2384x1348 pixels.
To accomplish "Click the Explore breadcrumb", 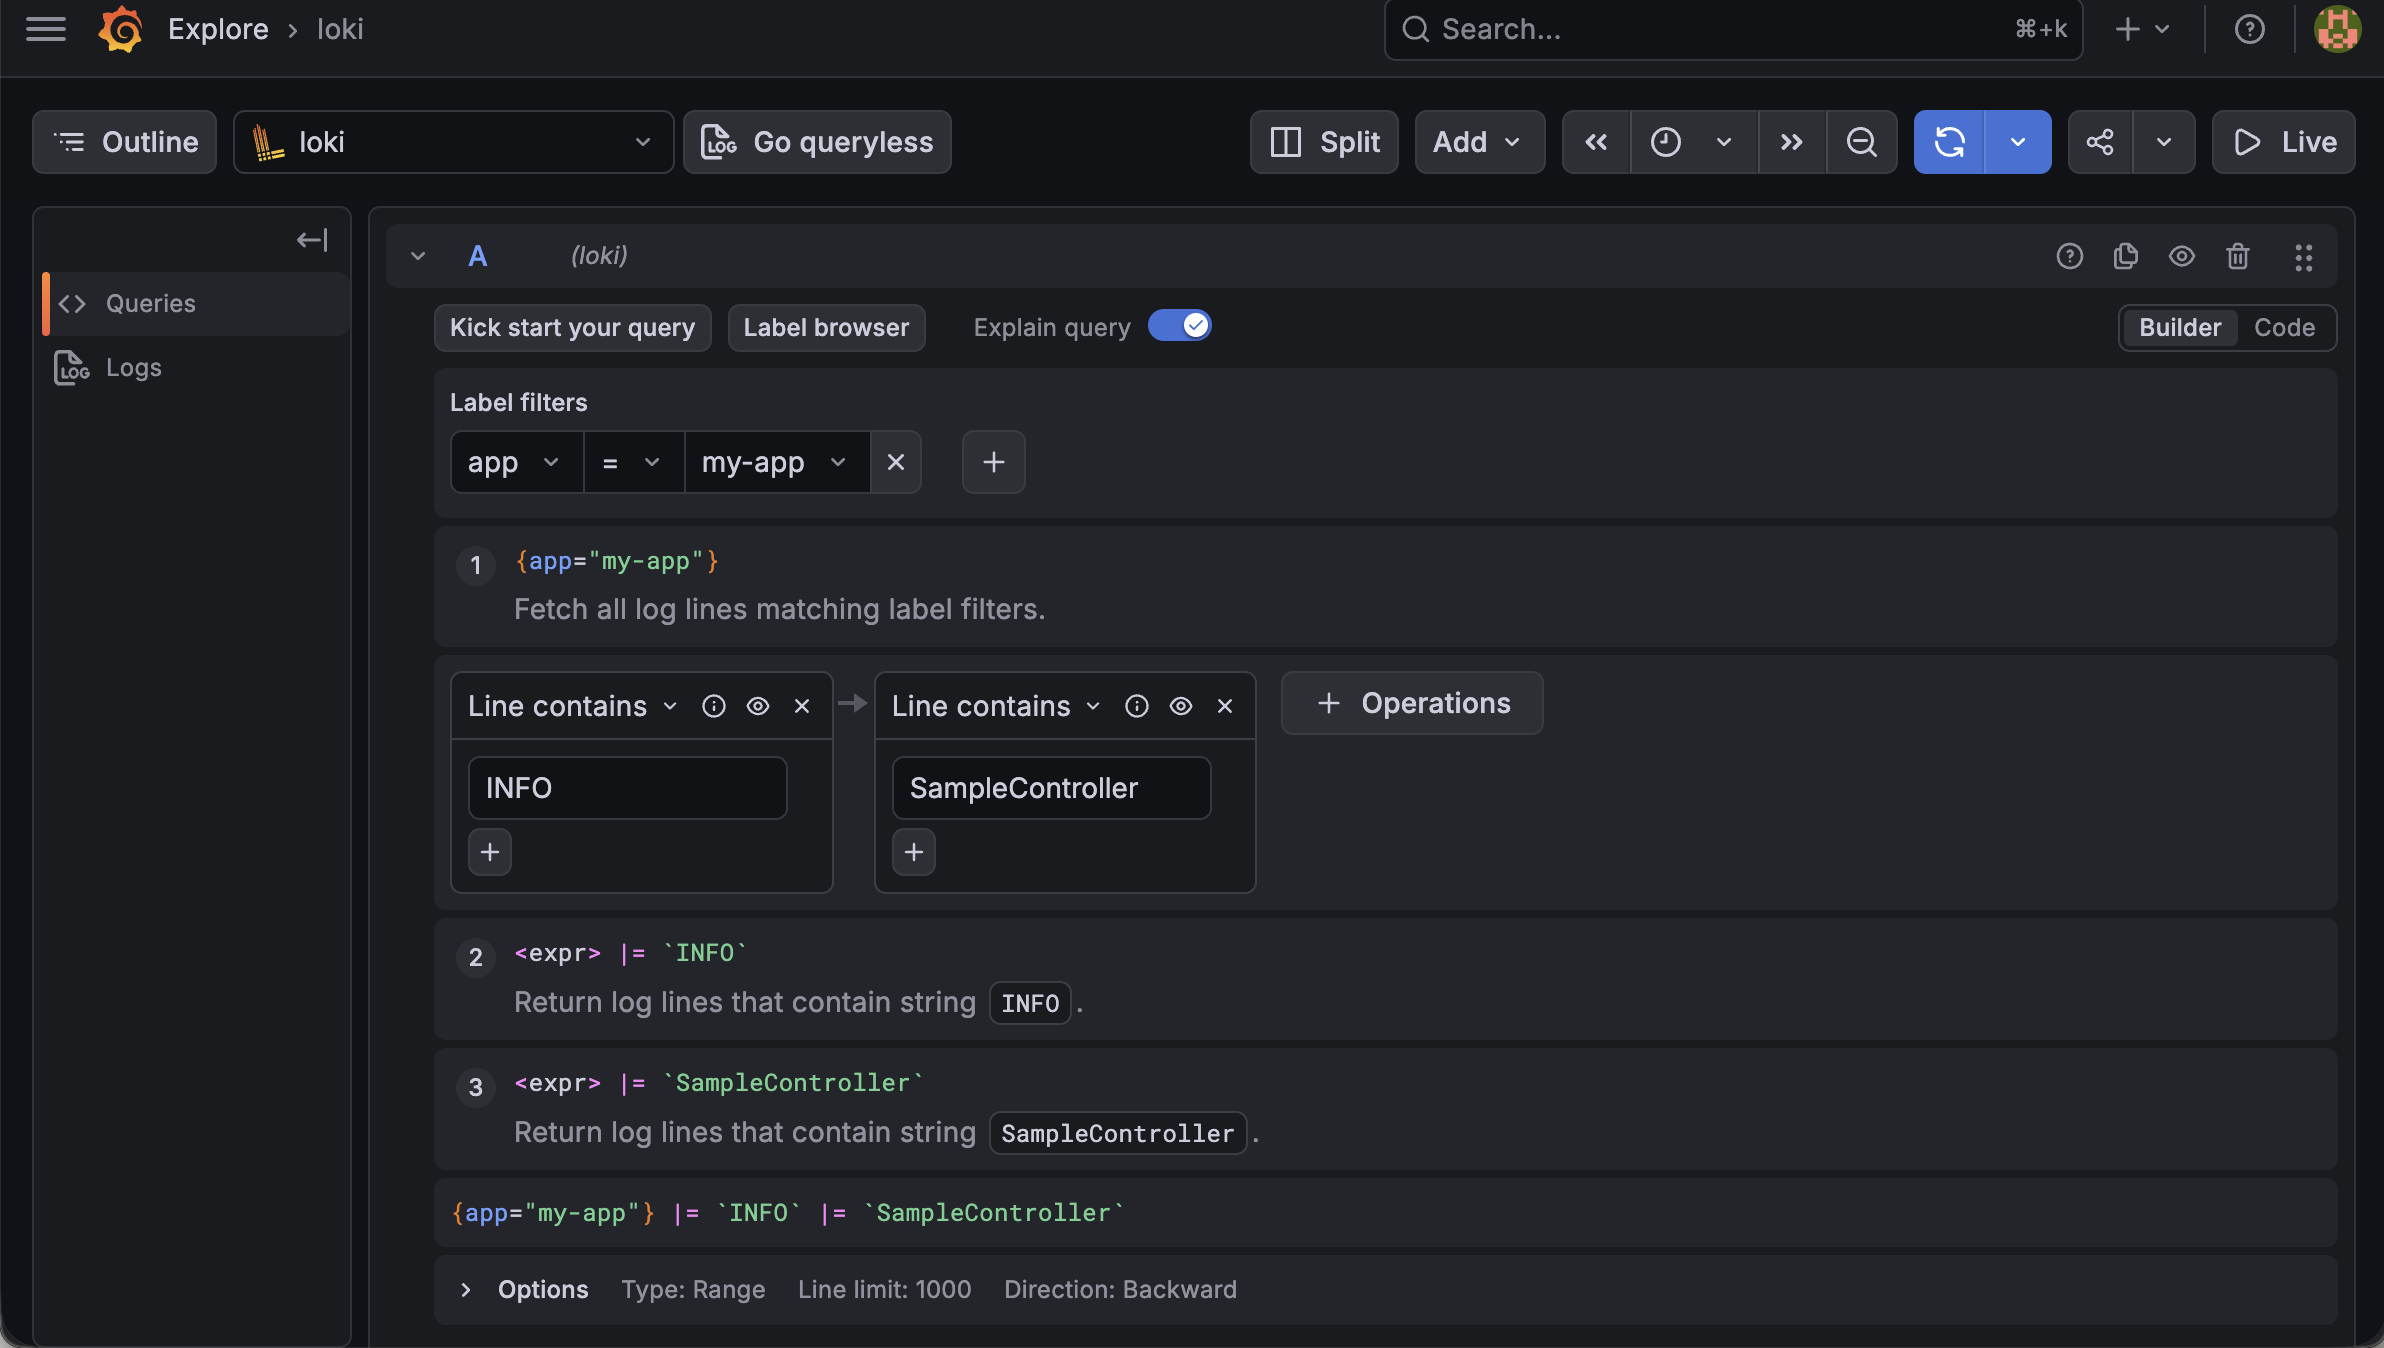I will click(218, 29).
